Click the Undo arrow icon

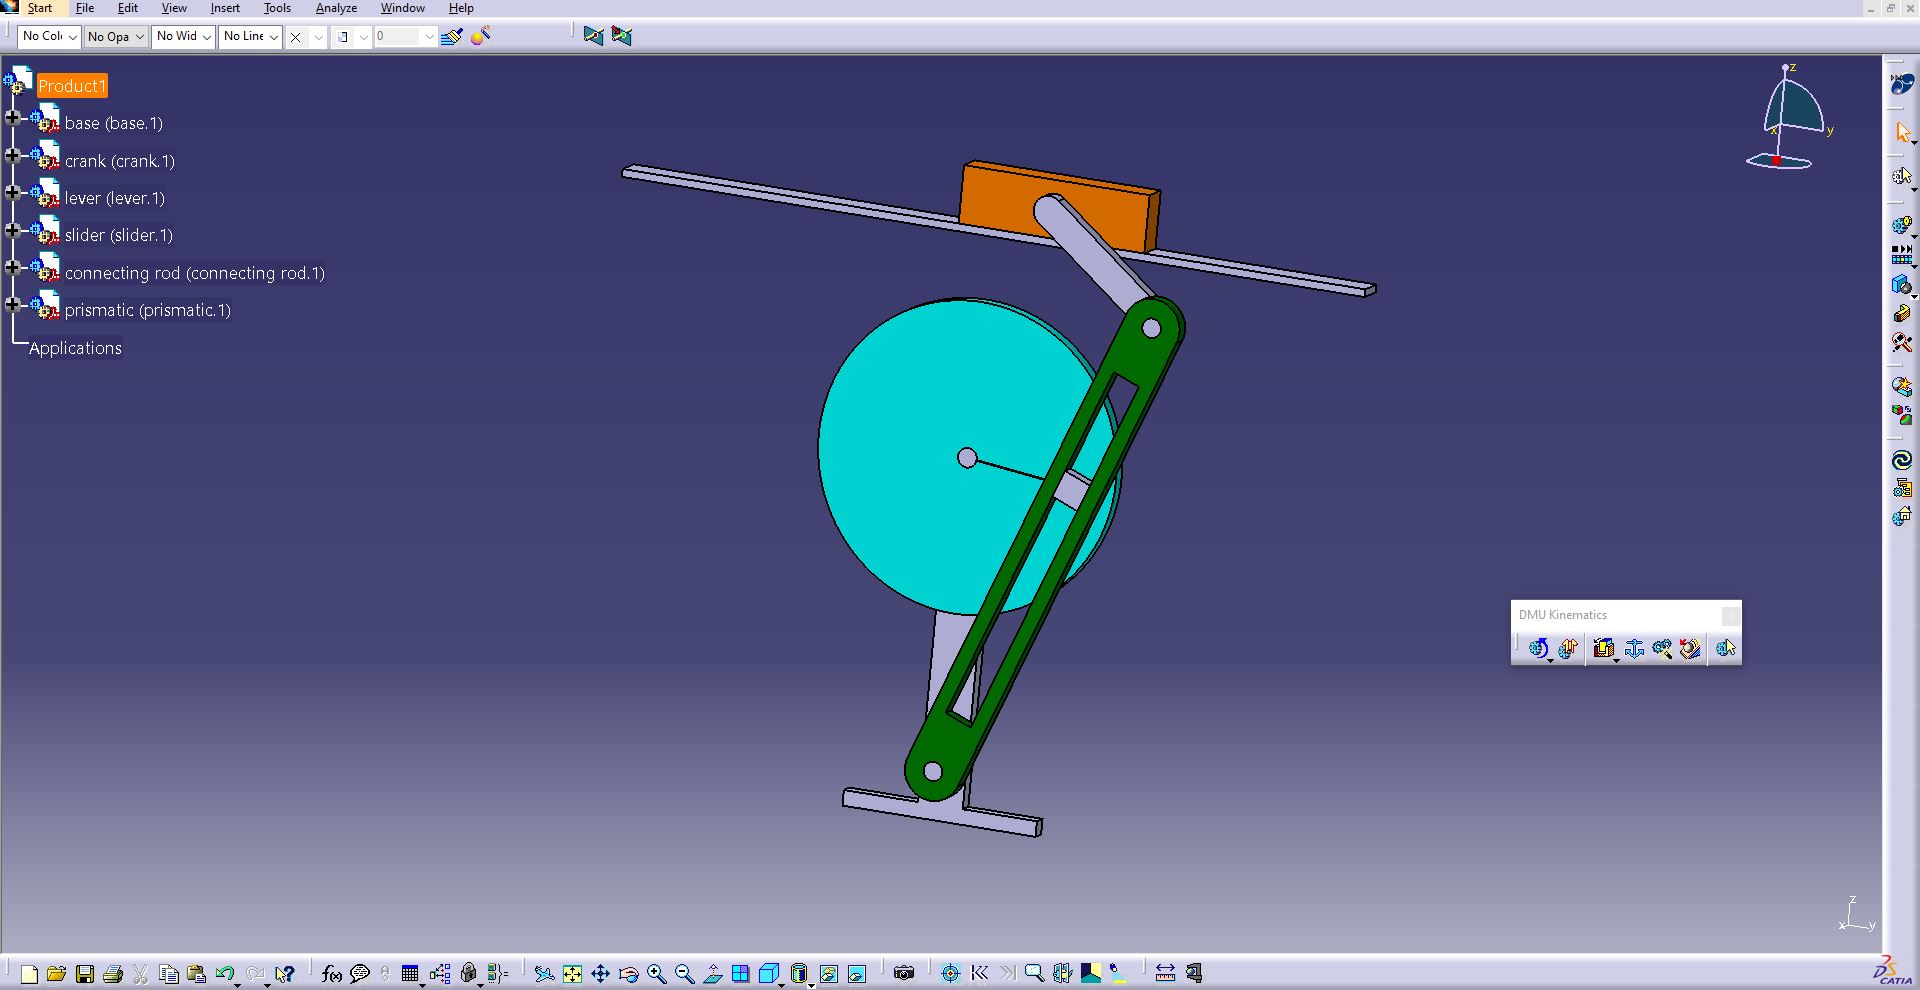pyautogui.click(x=225, y=973)
